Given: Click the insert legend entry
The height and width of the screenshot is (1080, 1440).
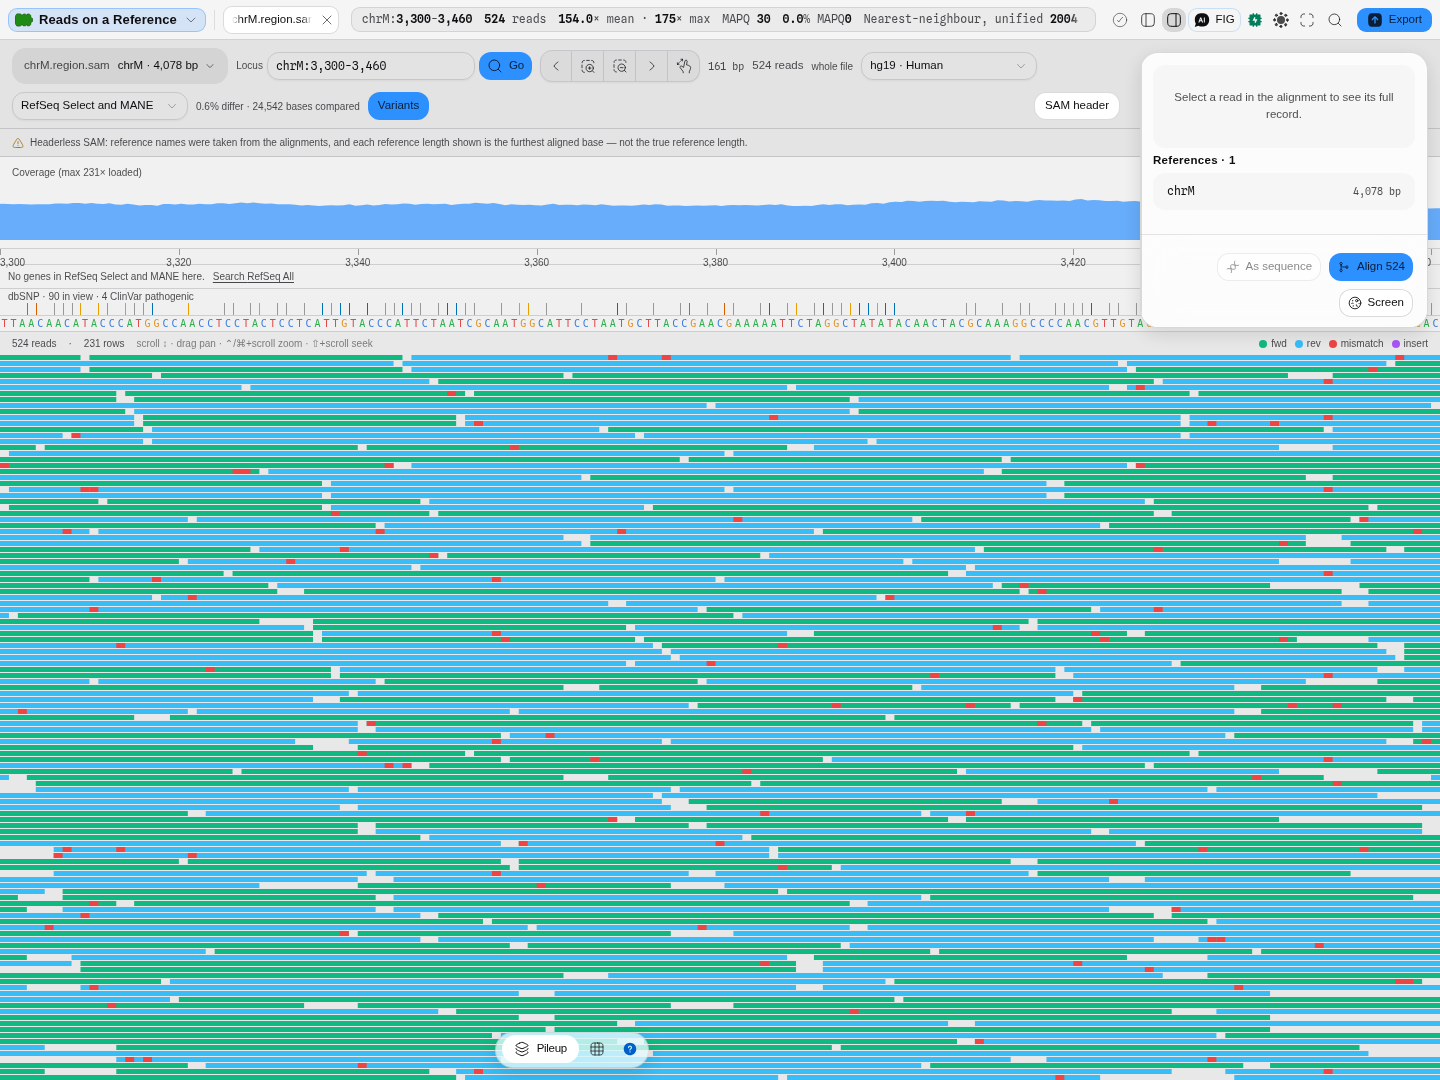Looking at the screenshot, I should (x=1410, y=344).
